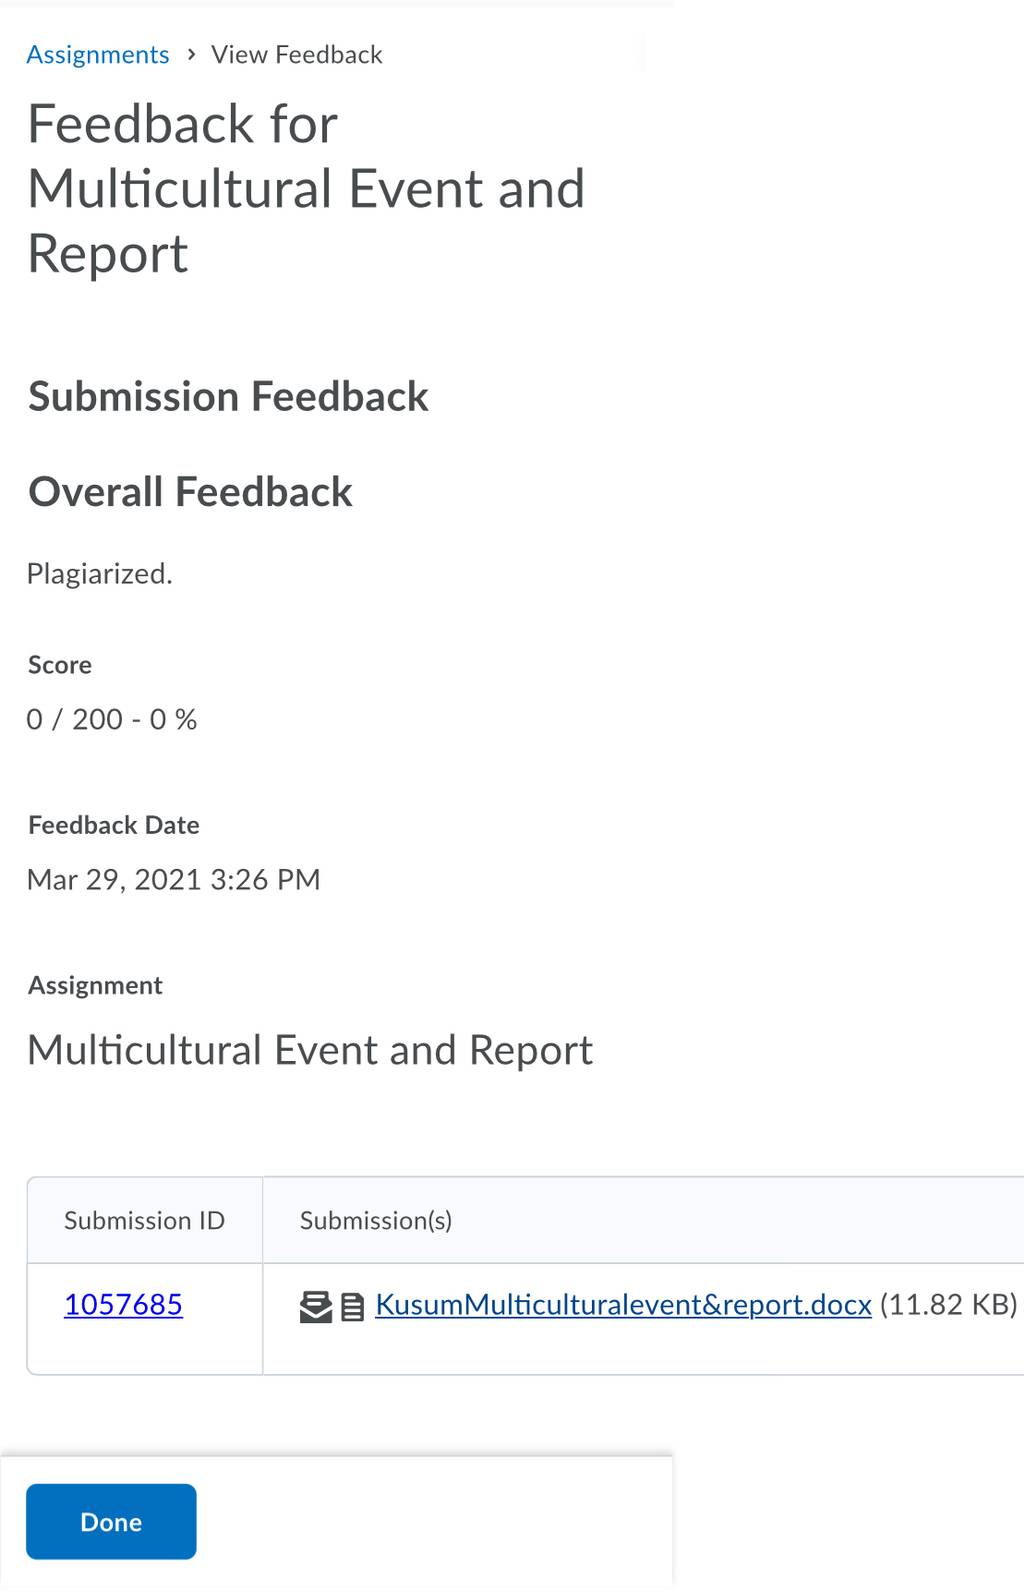The height and width of the screenshot is (1596, 1024).
Task: Click the document icon before the file name
Action: [x=352, y=1307]
